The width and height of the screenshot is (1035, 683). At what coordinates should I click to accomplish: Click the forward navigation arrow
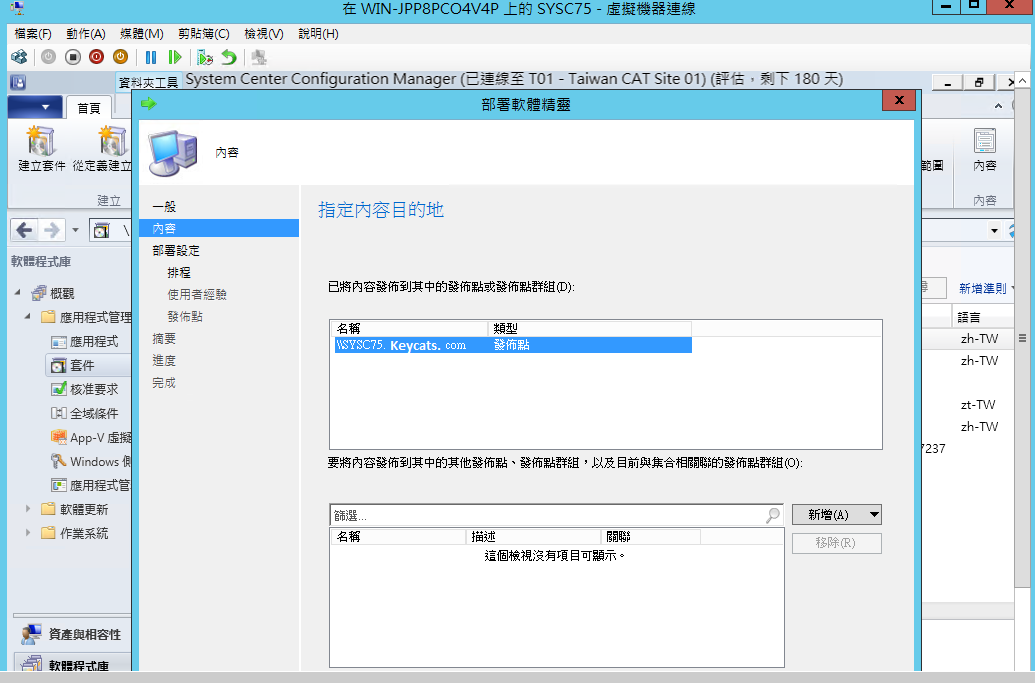pyautogui.click(x=51, y=230)
